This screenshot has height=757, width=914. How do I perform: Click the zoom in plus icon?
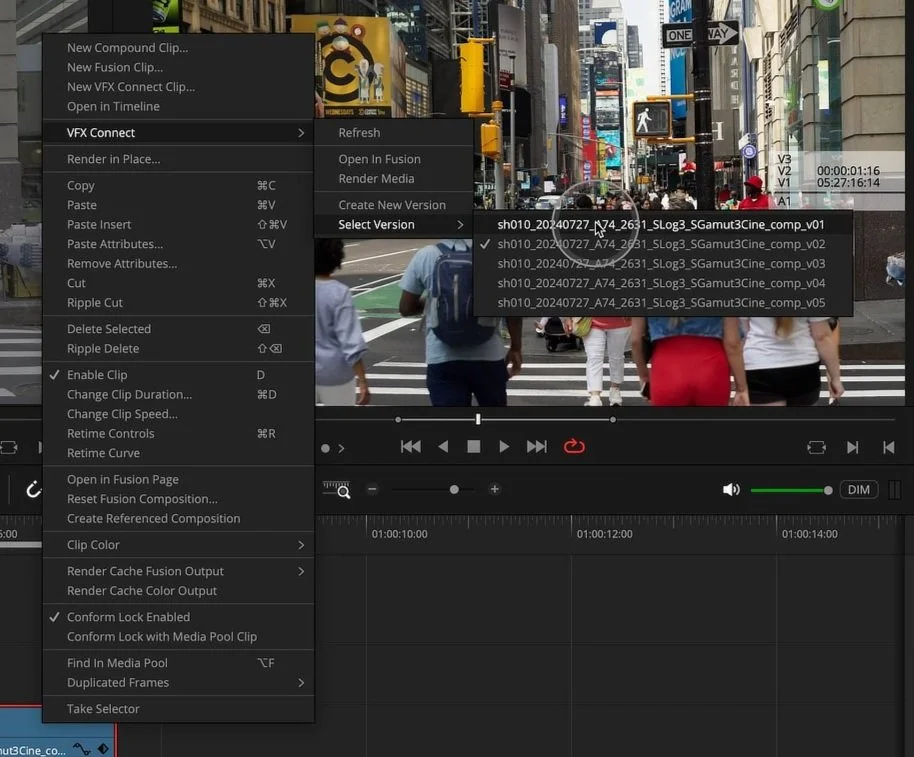click(x=494, y=490)
